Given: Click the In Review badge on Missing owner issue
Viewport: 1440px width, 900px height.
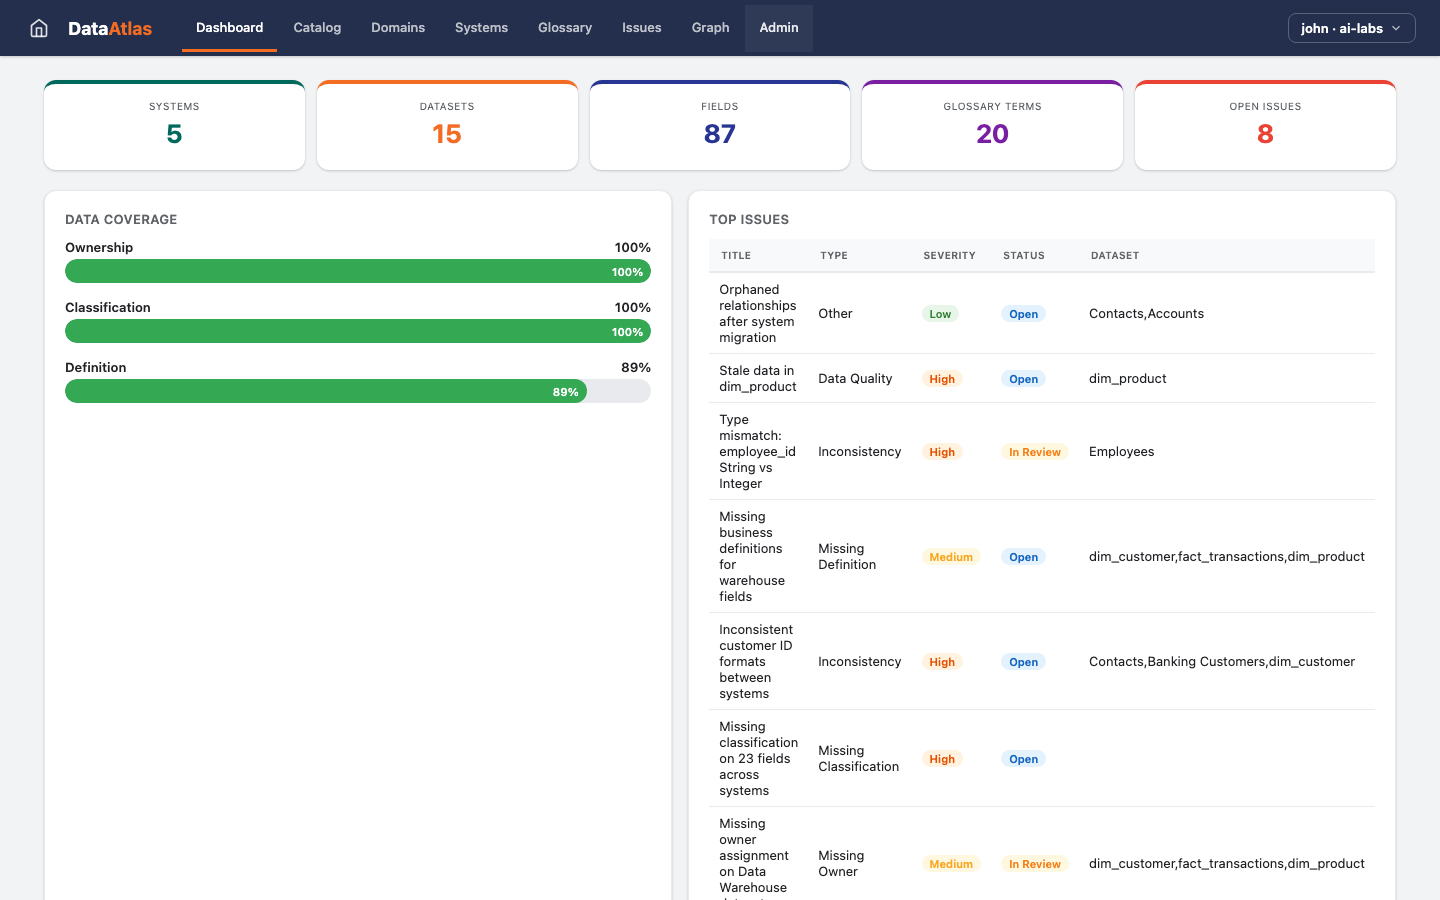Looking at the screenshot, I should coord(1035,863).
